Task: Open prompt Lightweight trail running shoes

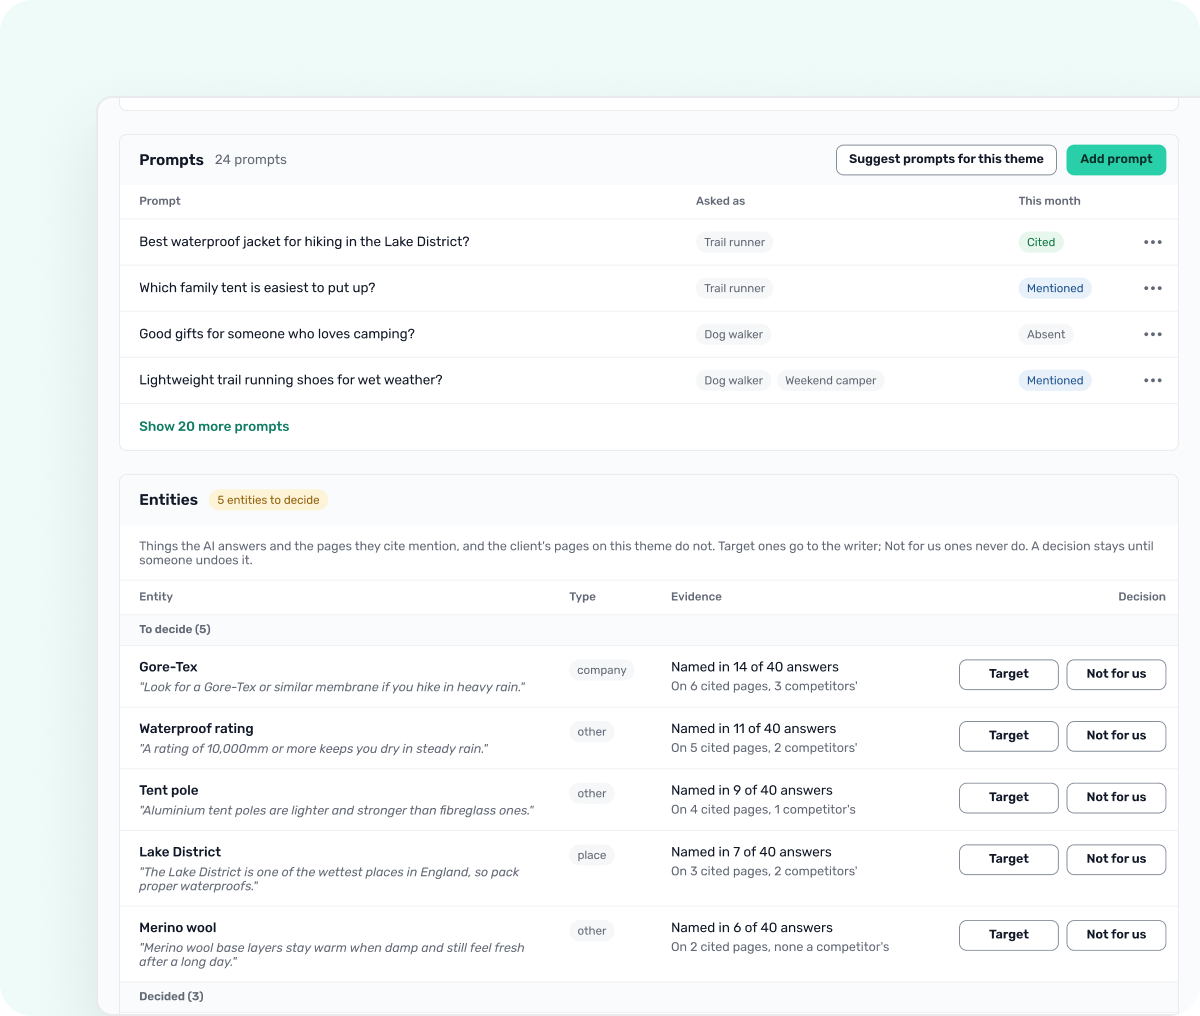Action: [290, 380]
